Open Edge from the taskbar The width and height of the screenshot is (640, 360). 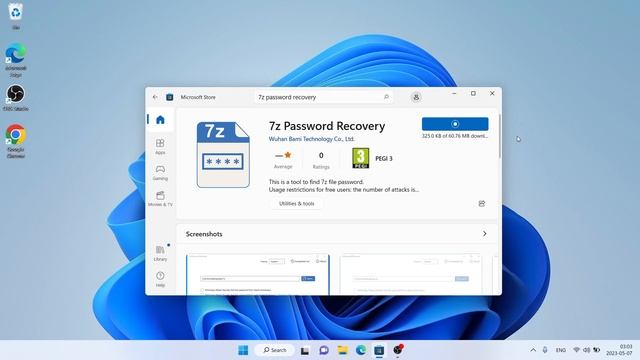click(361, 350)
